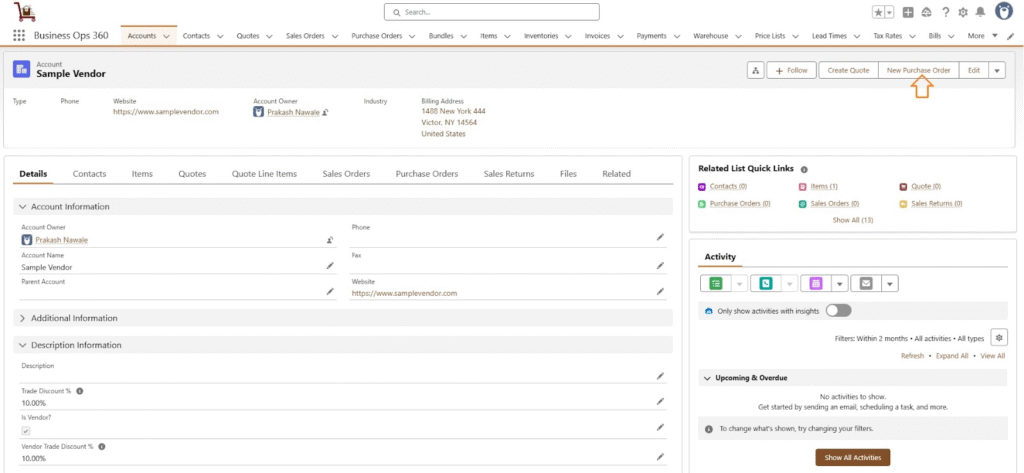Collapse the Upcoming & Overdue section

pyautogui.click(x=708, y=378)
